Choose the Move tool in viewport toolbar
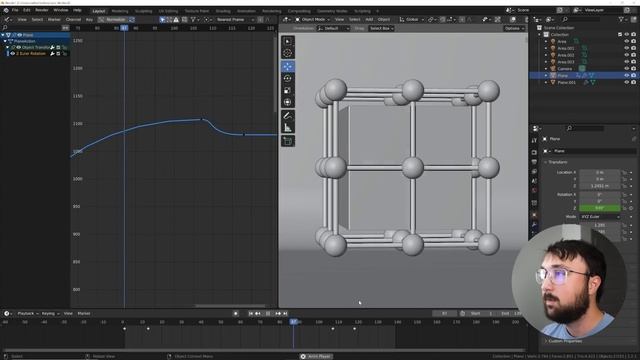The width and height of the screenshot is (640, 360). [288, 67]
